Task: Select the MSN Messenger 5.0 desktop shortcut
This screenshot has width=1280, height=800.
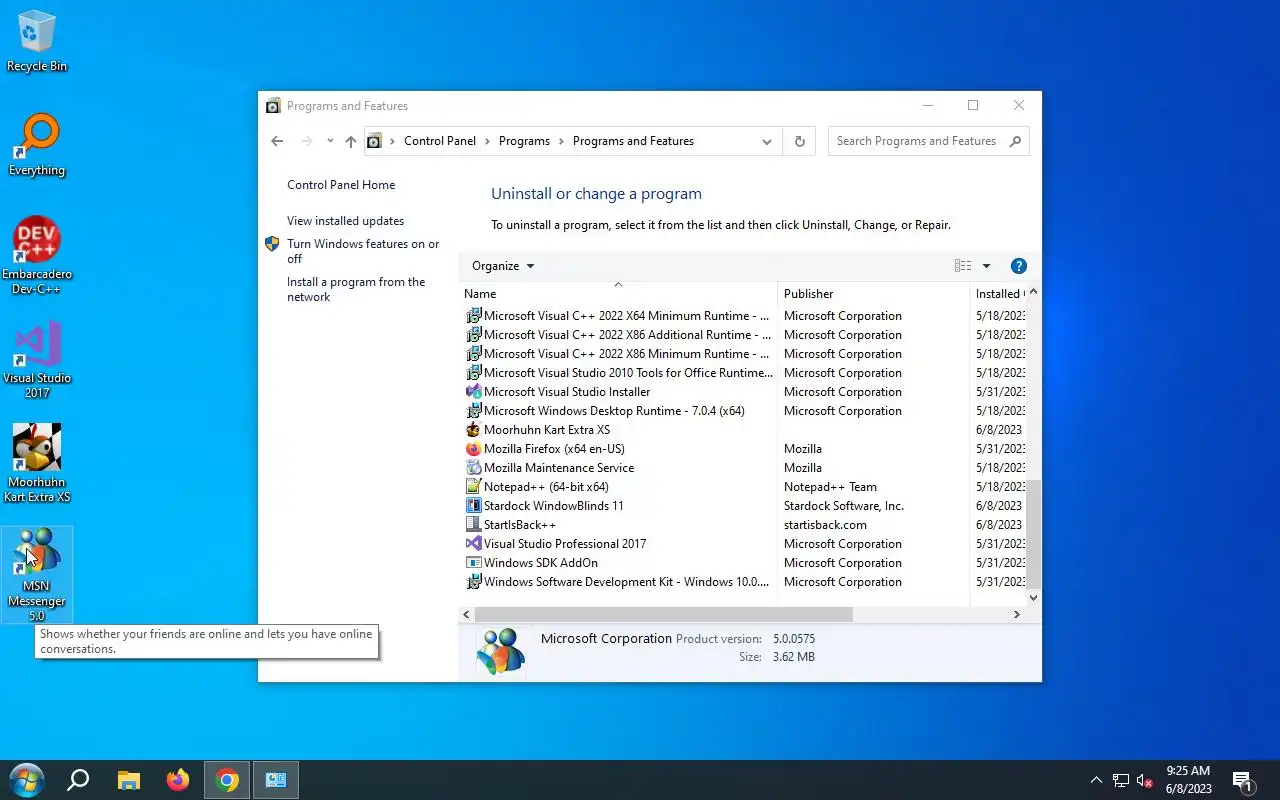Action: pos(37,575)
